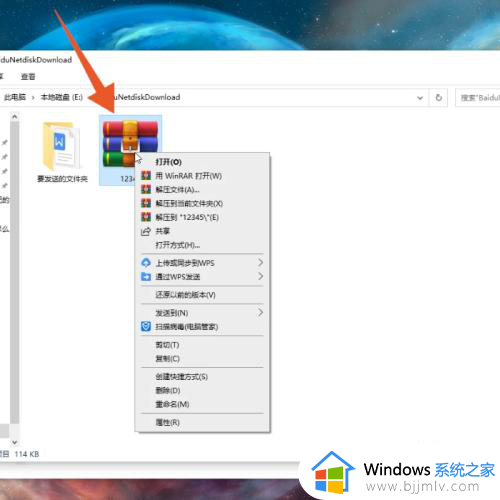Click WinRAR icon beside 用 WinRAR 打开(W)
The image size is (500, 500).
click(146, 176)
